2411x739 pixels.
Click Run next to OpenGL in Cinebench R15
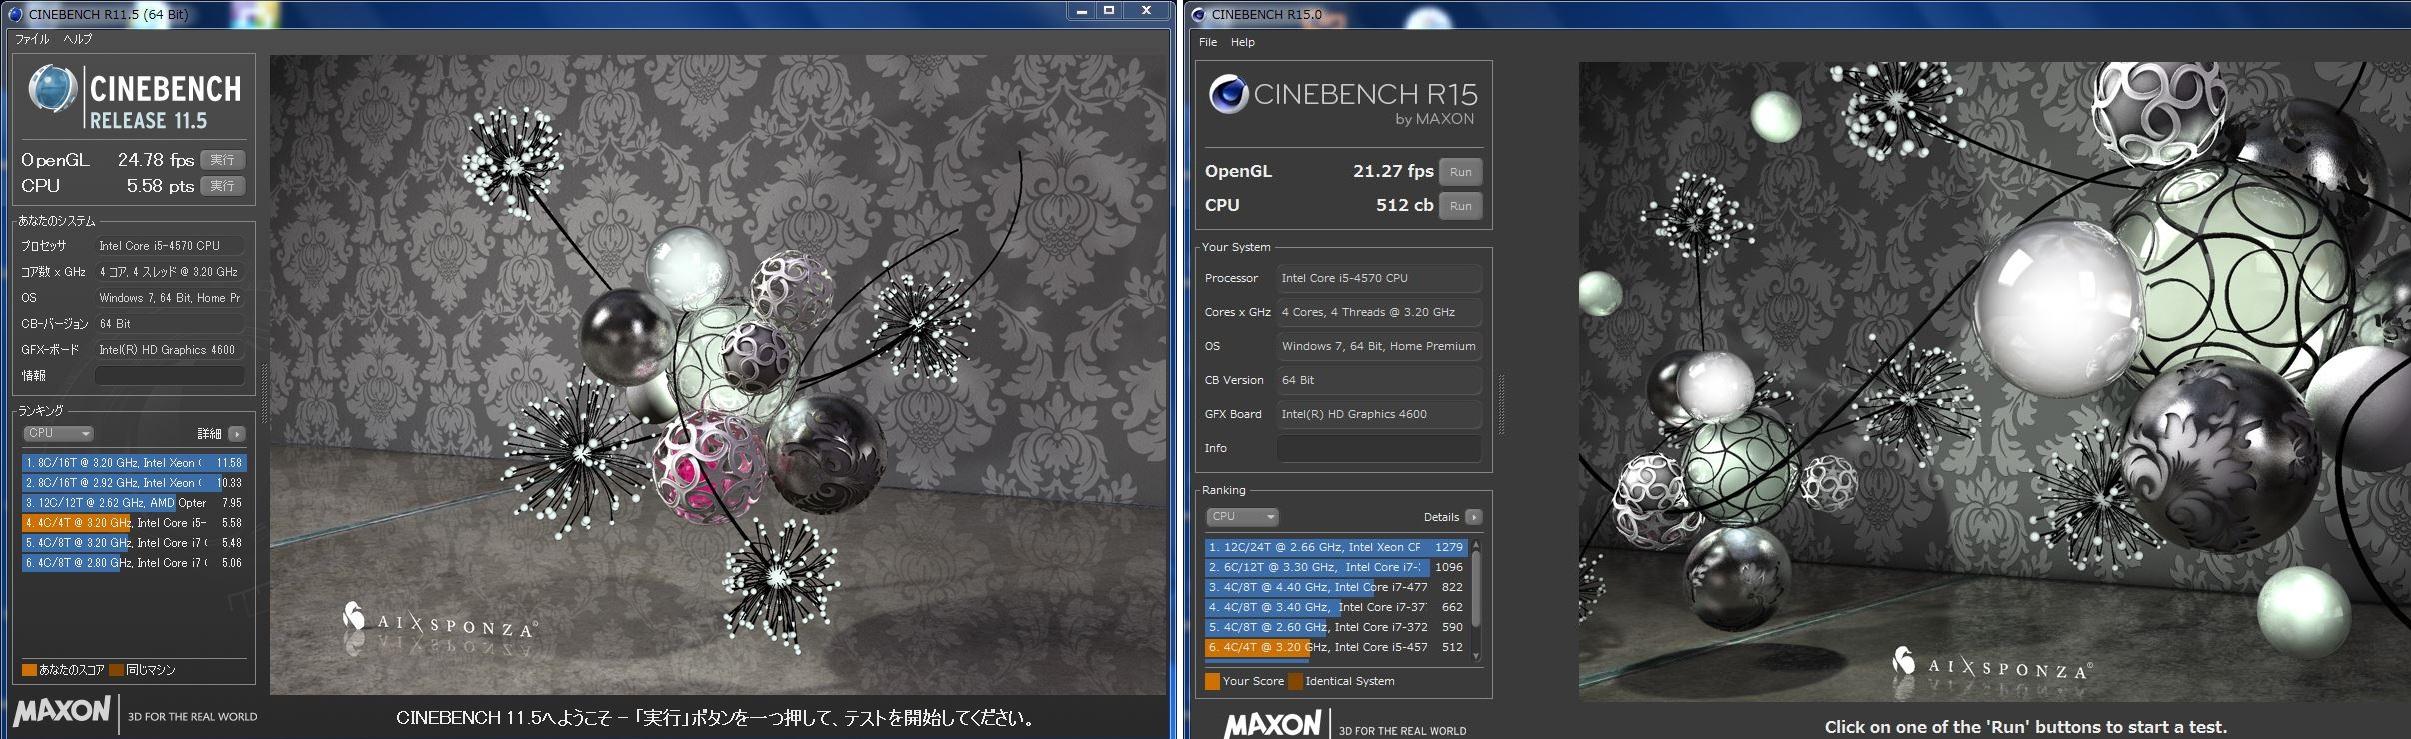[1461, 172]
